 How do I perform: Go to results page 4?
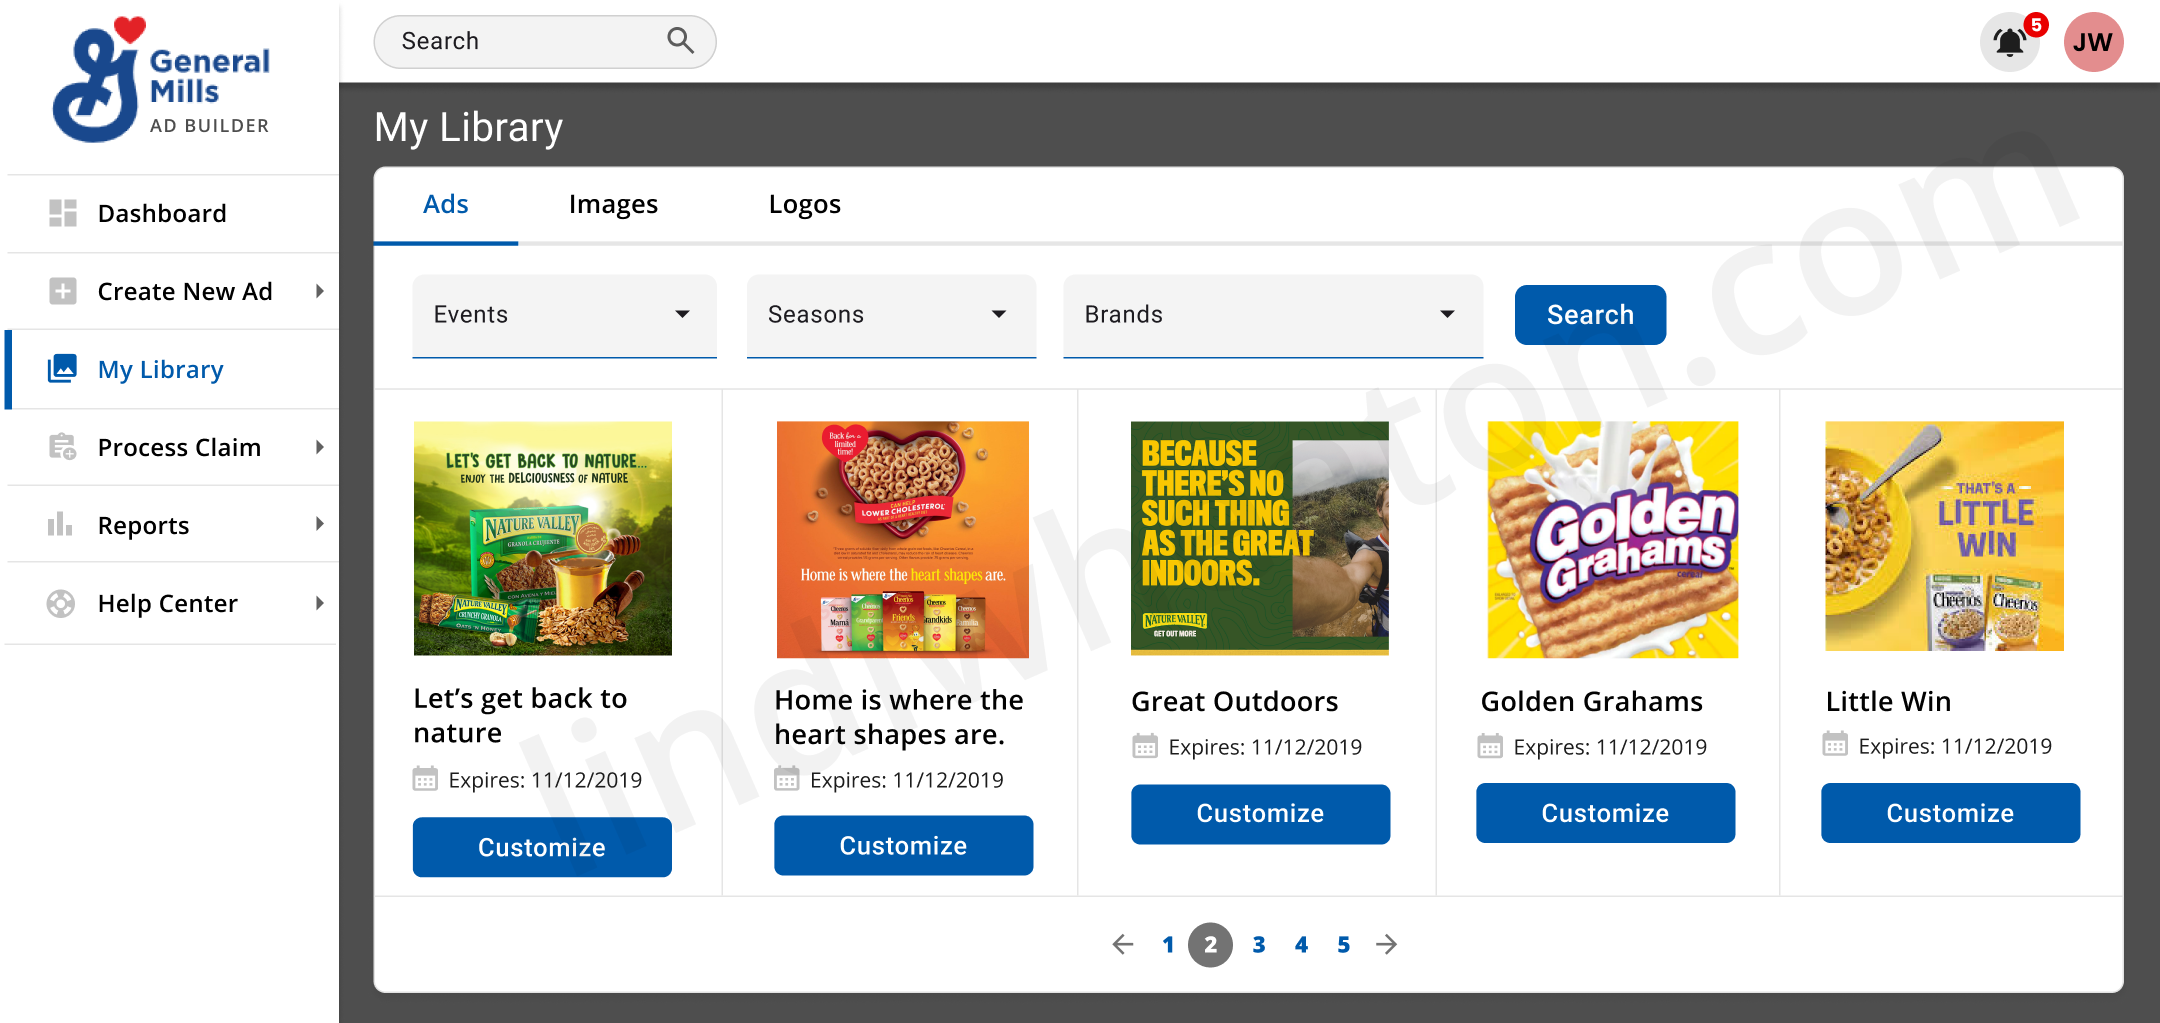point(1301,944)
